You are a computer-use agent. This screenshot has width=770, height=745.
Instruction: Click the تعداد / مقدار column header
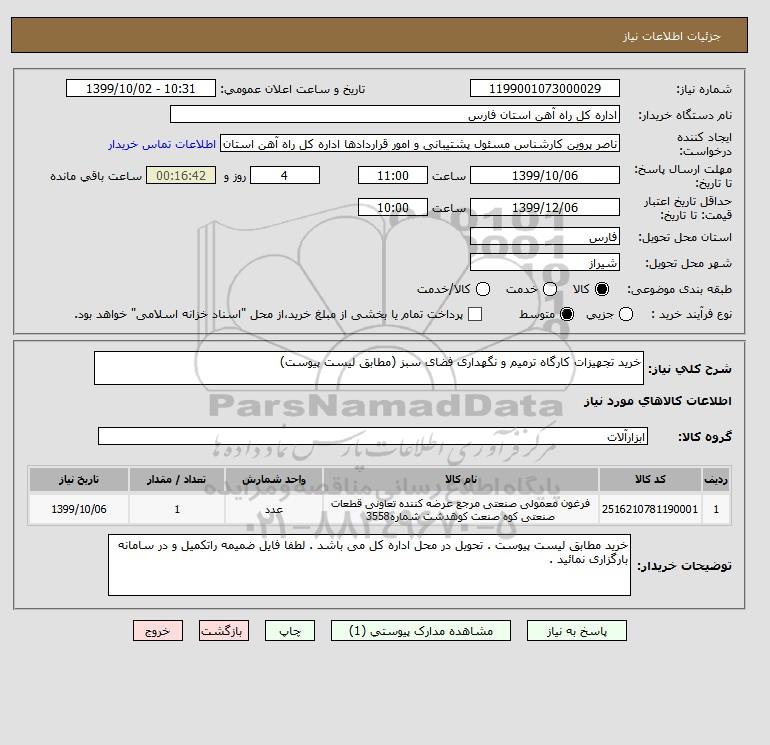177,479
